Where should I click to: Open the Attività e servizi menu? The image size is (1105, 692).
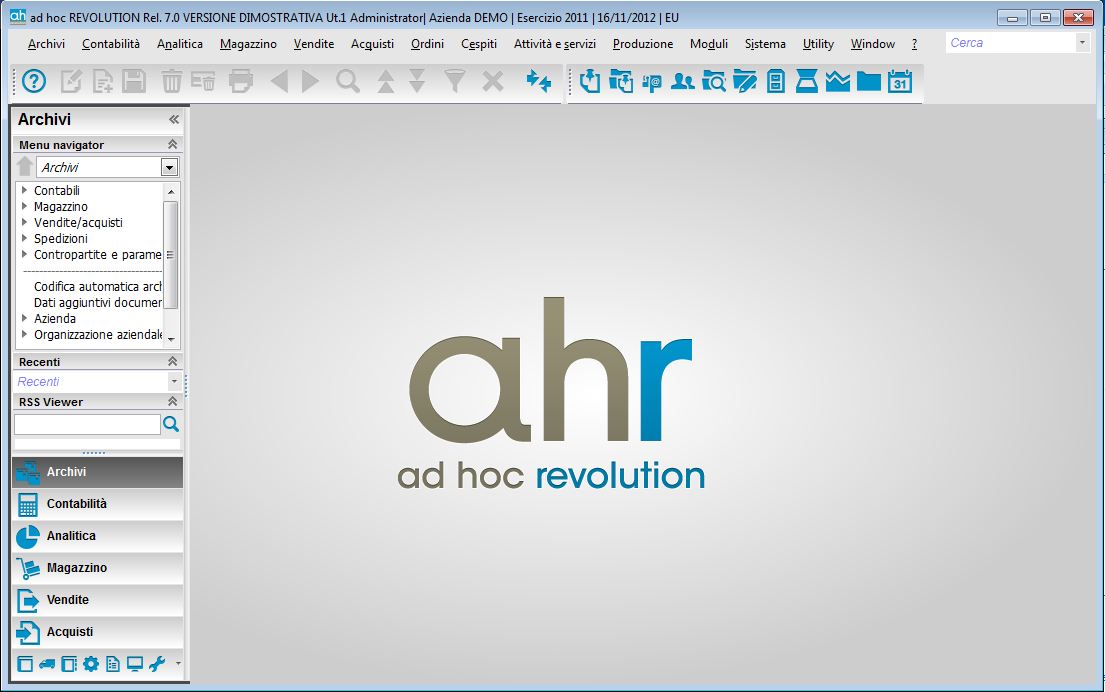(x=555, y=44)
